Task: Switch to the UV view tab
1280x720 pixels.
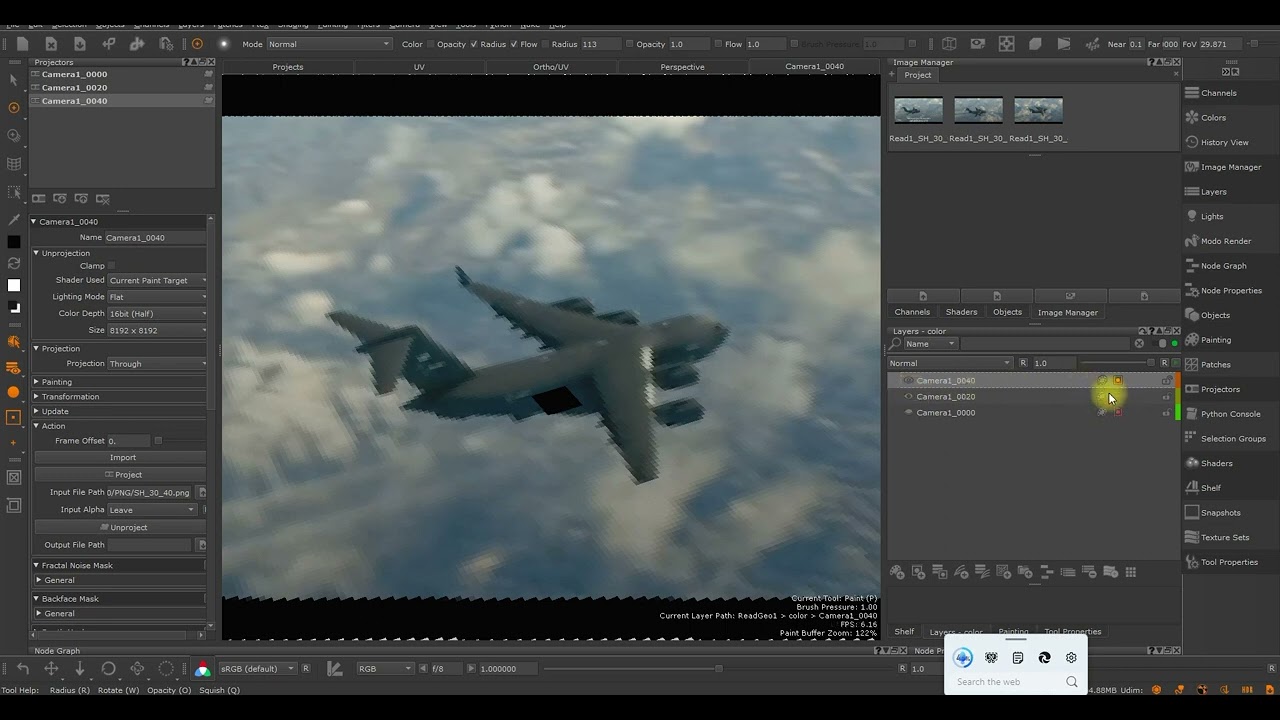Action: point(419,67)
